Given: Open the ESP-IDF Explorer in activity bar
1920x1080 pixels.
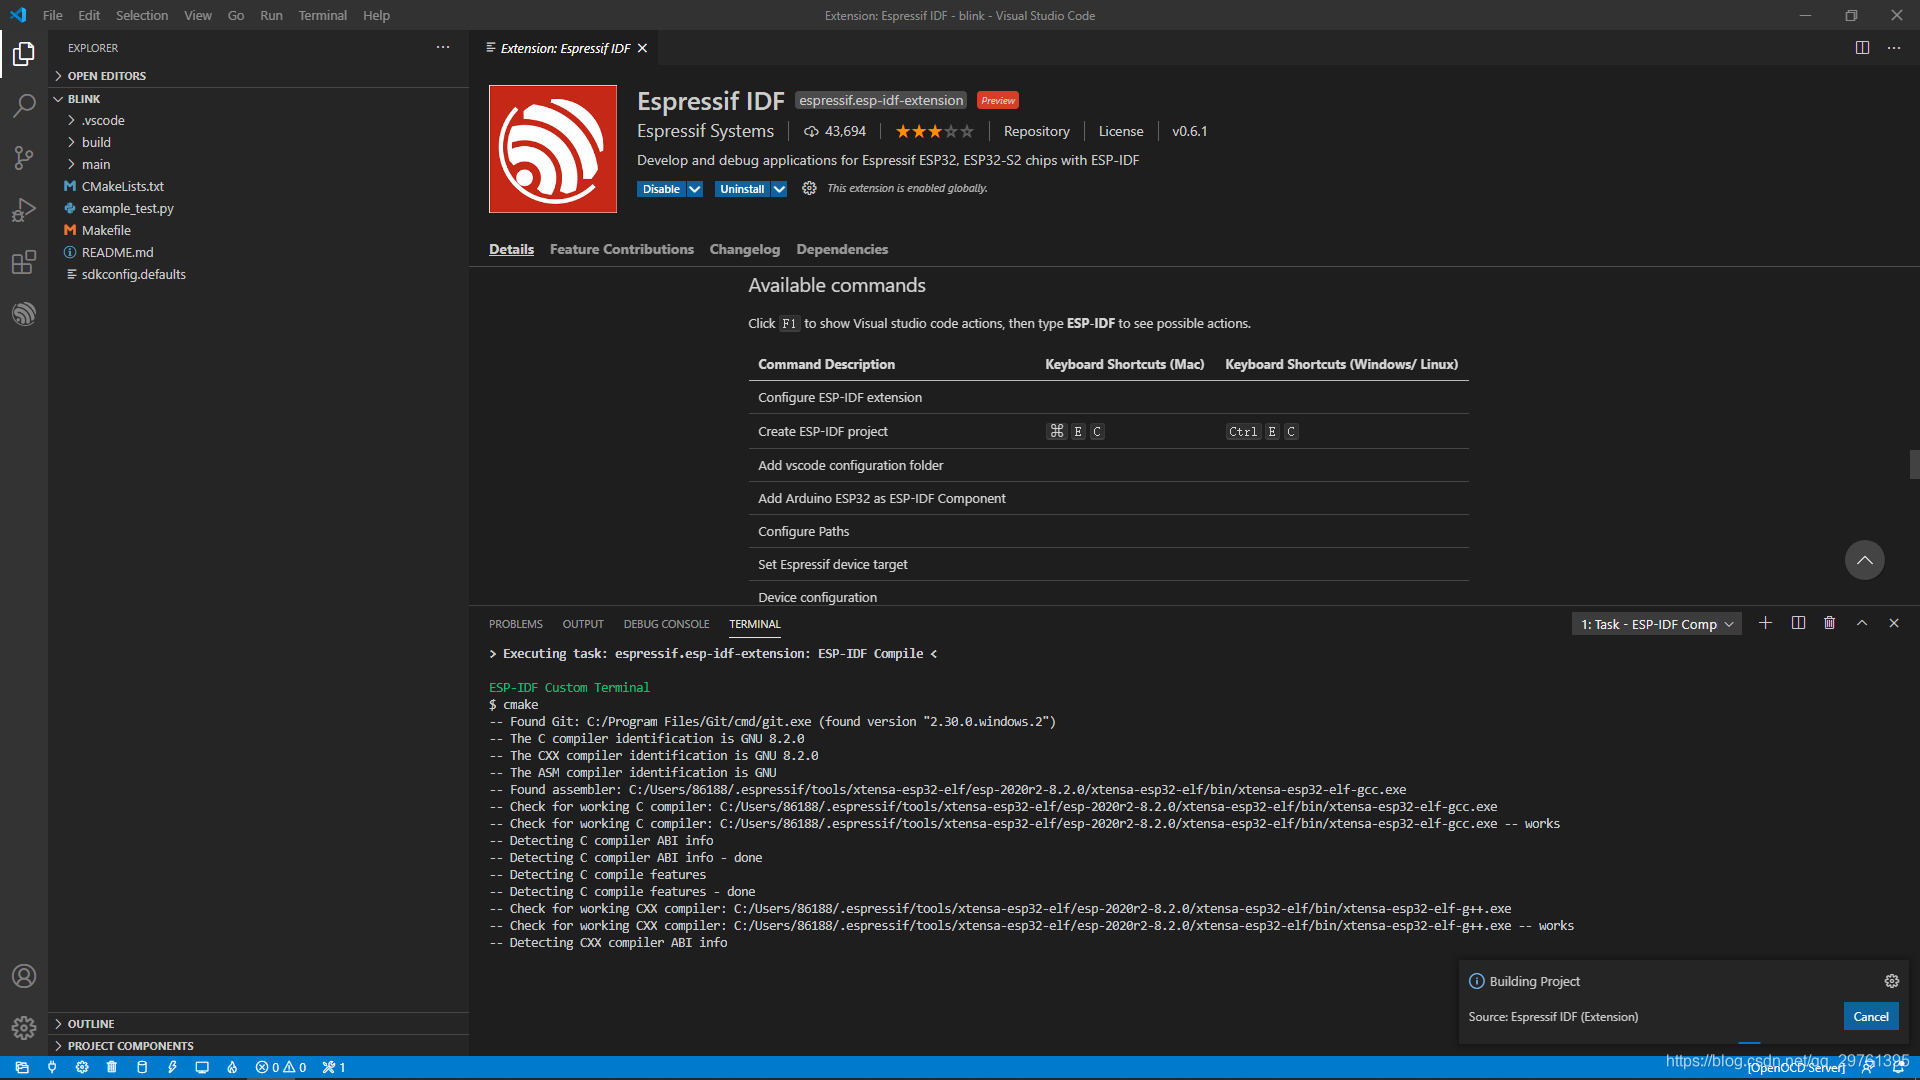Looking at the screenshot, I should coord(24,314).
